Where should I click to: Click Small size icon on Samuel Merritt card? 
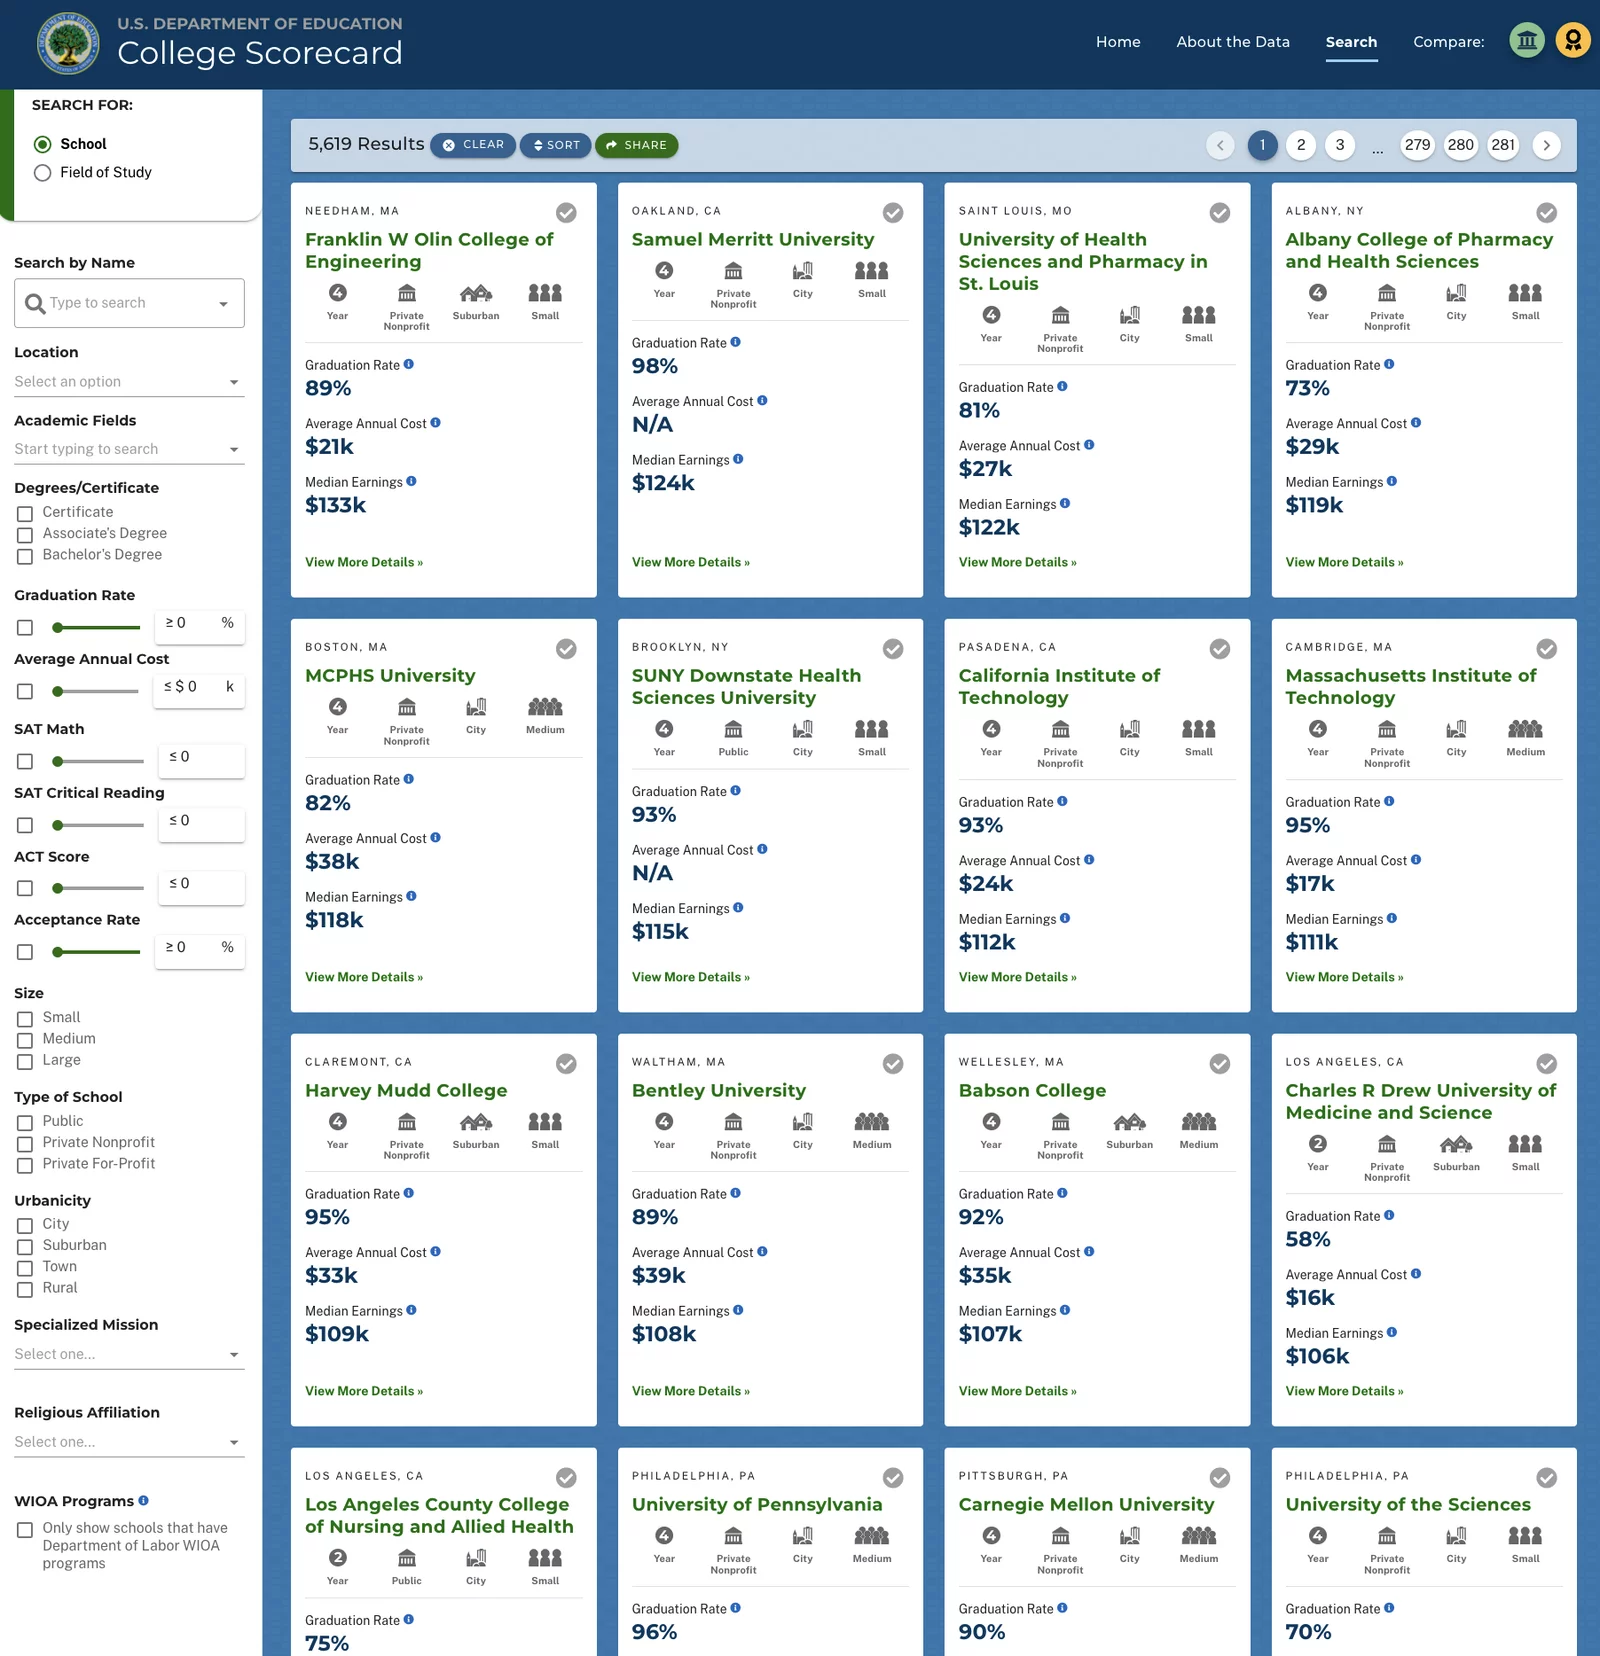click(872, 271)
